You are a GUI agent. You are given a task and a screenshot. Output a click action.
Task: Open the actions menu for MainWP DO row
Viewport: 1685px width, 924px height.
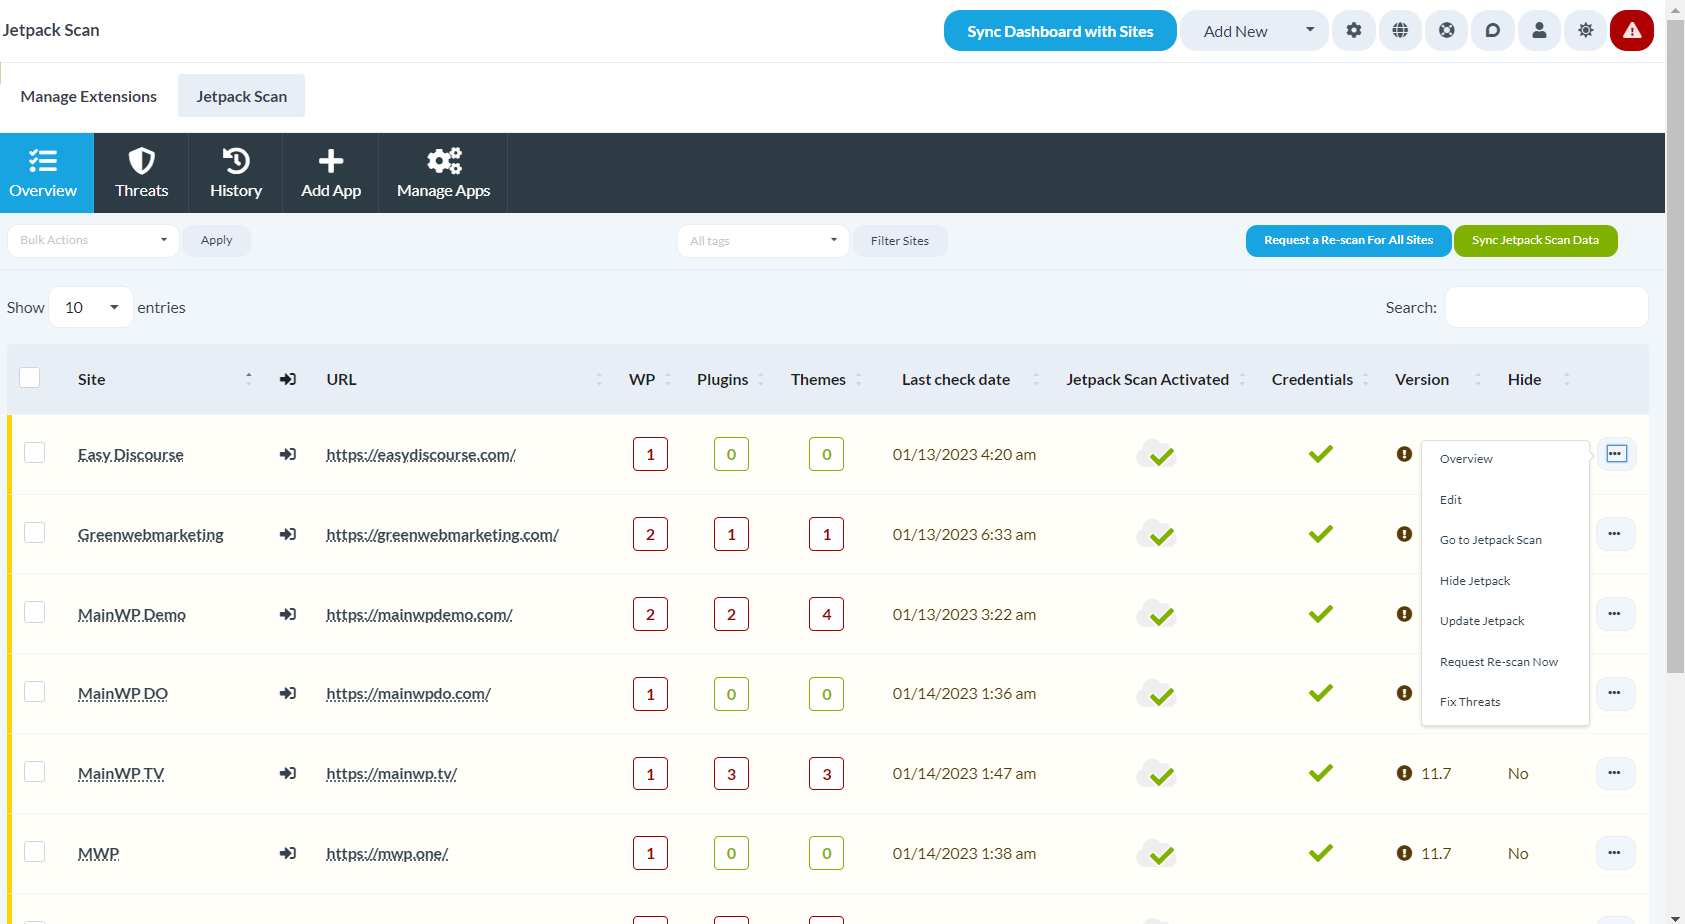click(1615, 693)
